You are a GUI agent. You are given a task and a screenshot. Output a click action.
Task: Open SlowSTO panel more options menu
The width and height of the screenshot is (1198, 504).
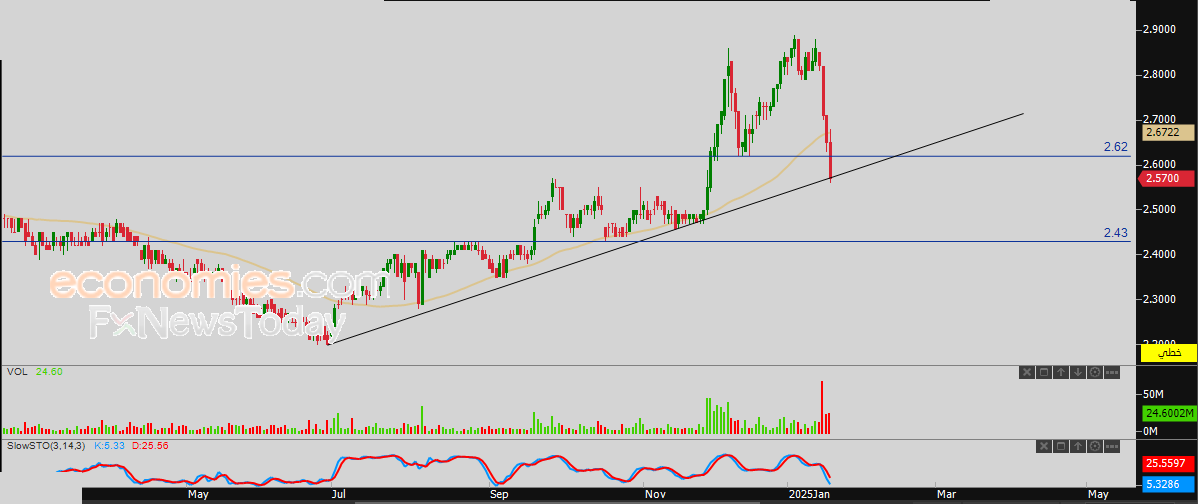click(1112, 446)
